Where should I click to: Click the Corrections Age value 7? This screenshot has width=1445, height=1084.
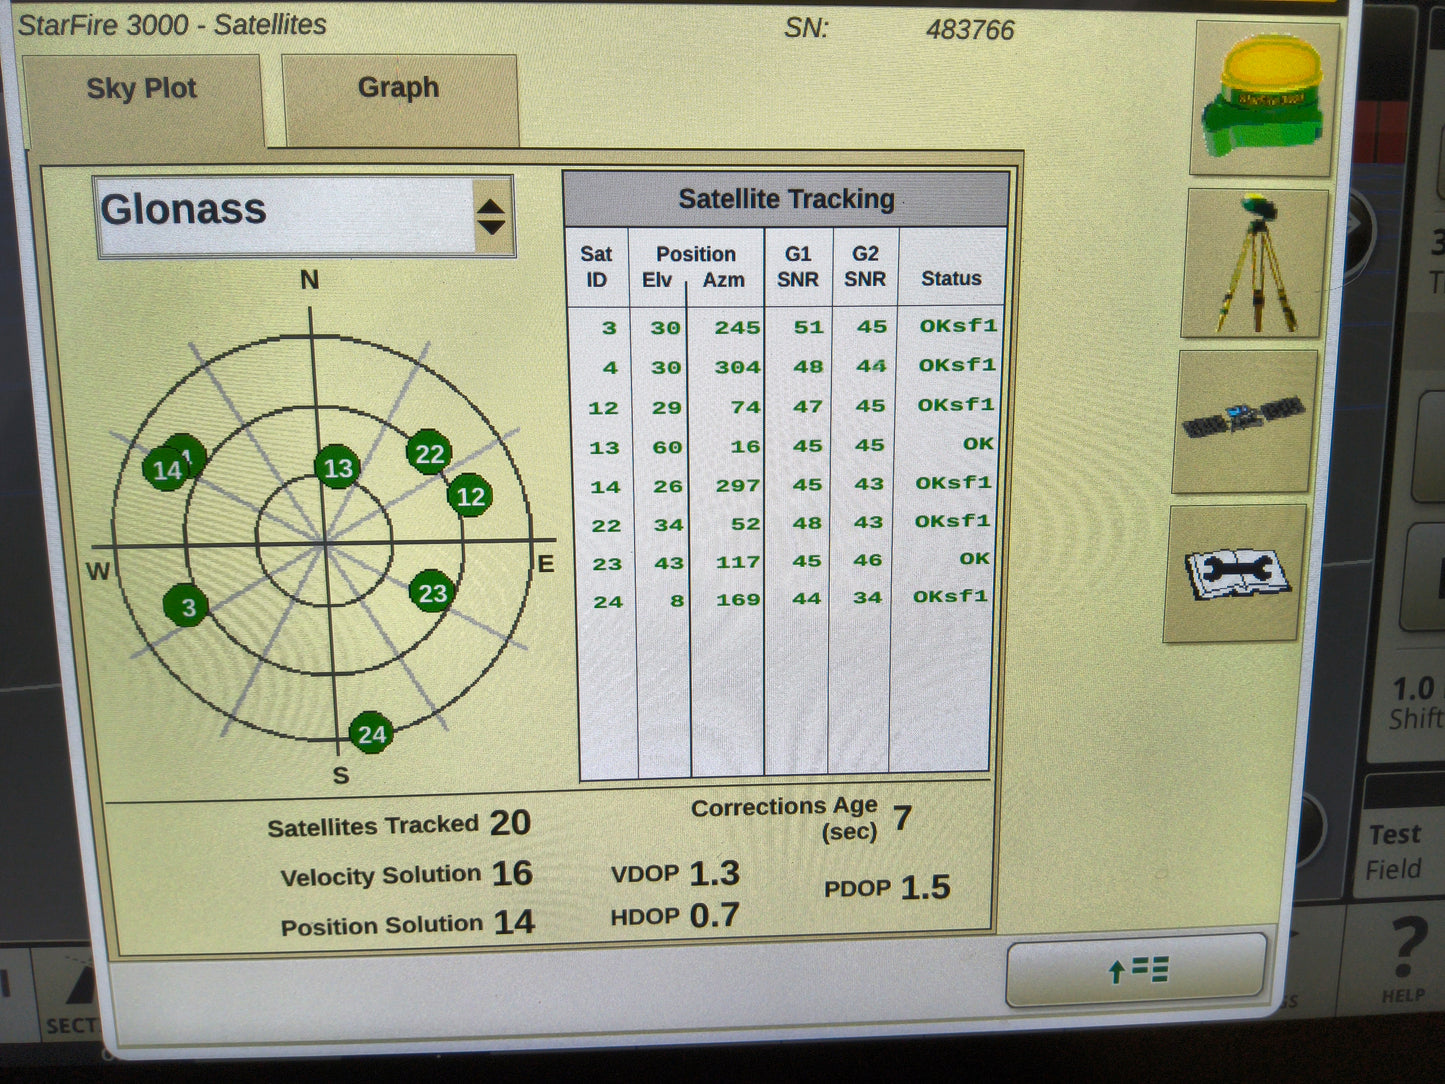coord(902,818)
